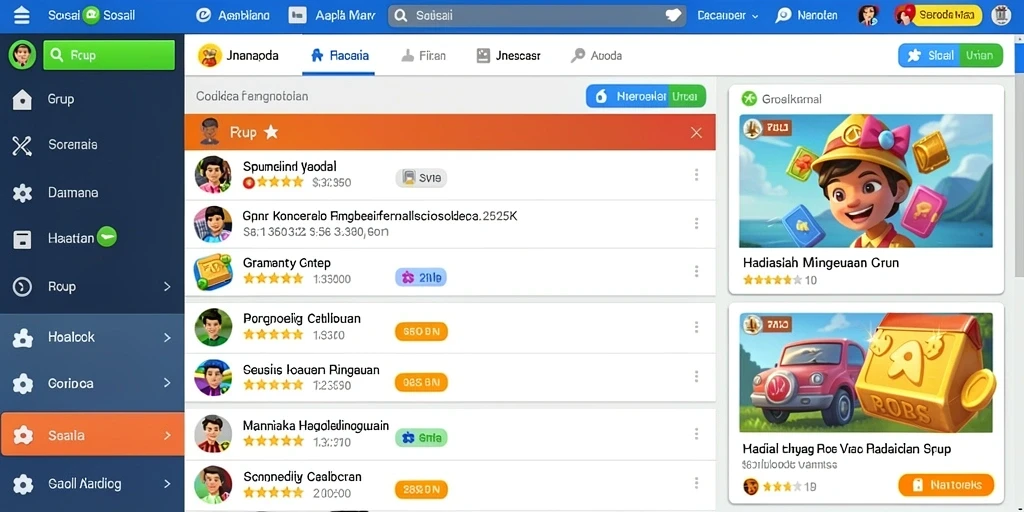This screenshot has width=1024, height=512.
Task: Close the orange Rcup banner
Action: [x=696, y=133]
